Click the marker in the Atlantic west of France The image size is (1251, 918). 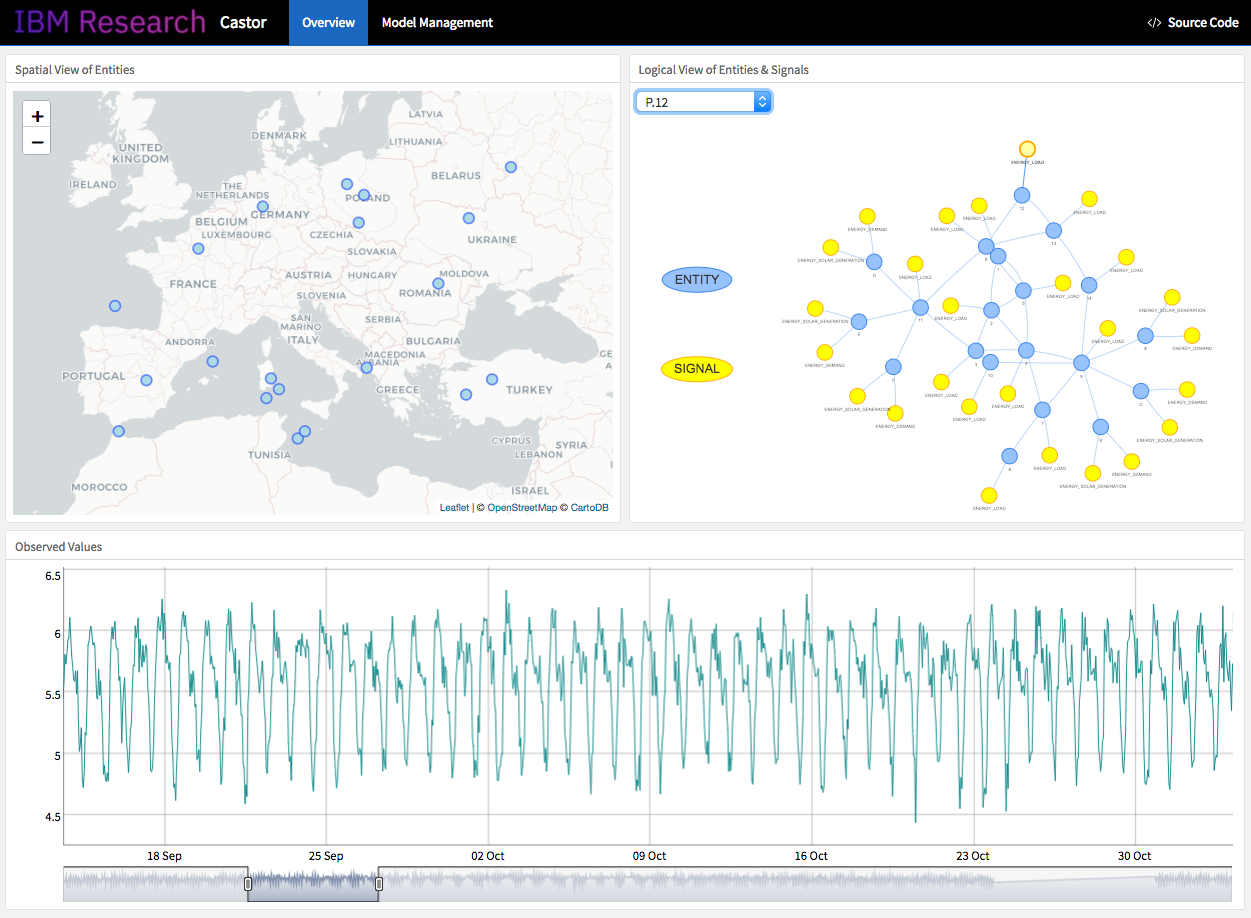[115, 306]
